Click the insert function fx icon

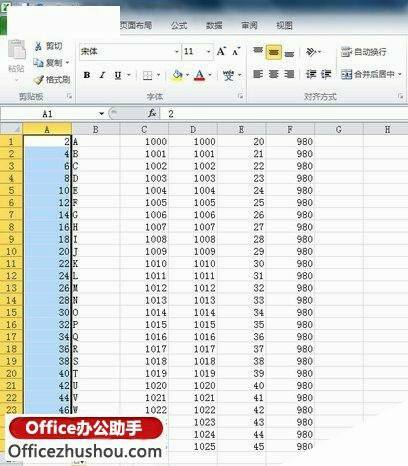152,114
